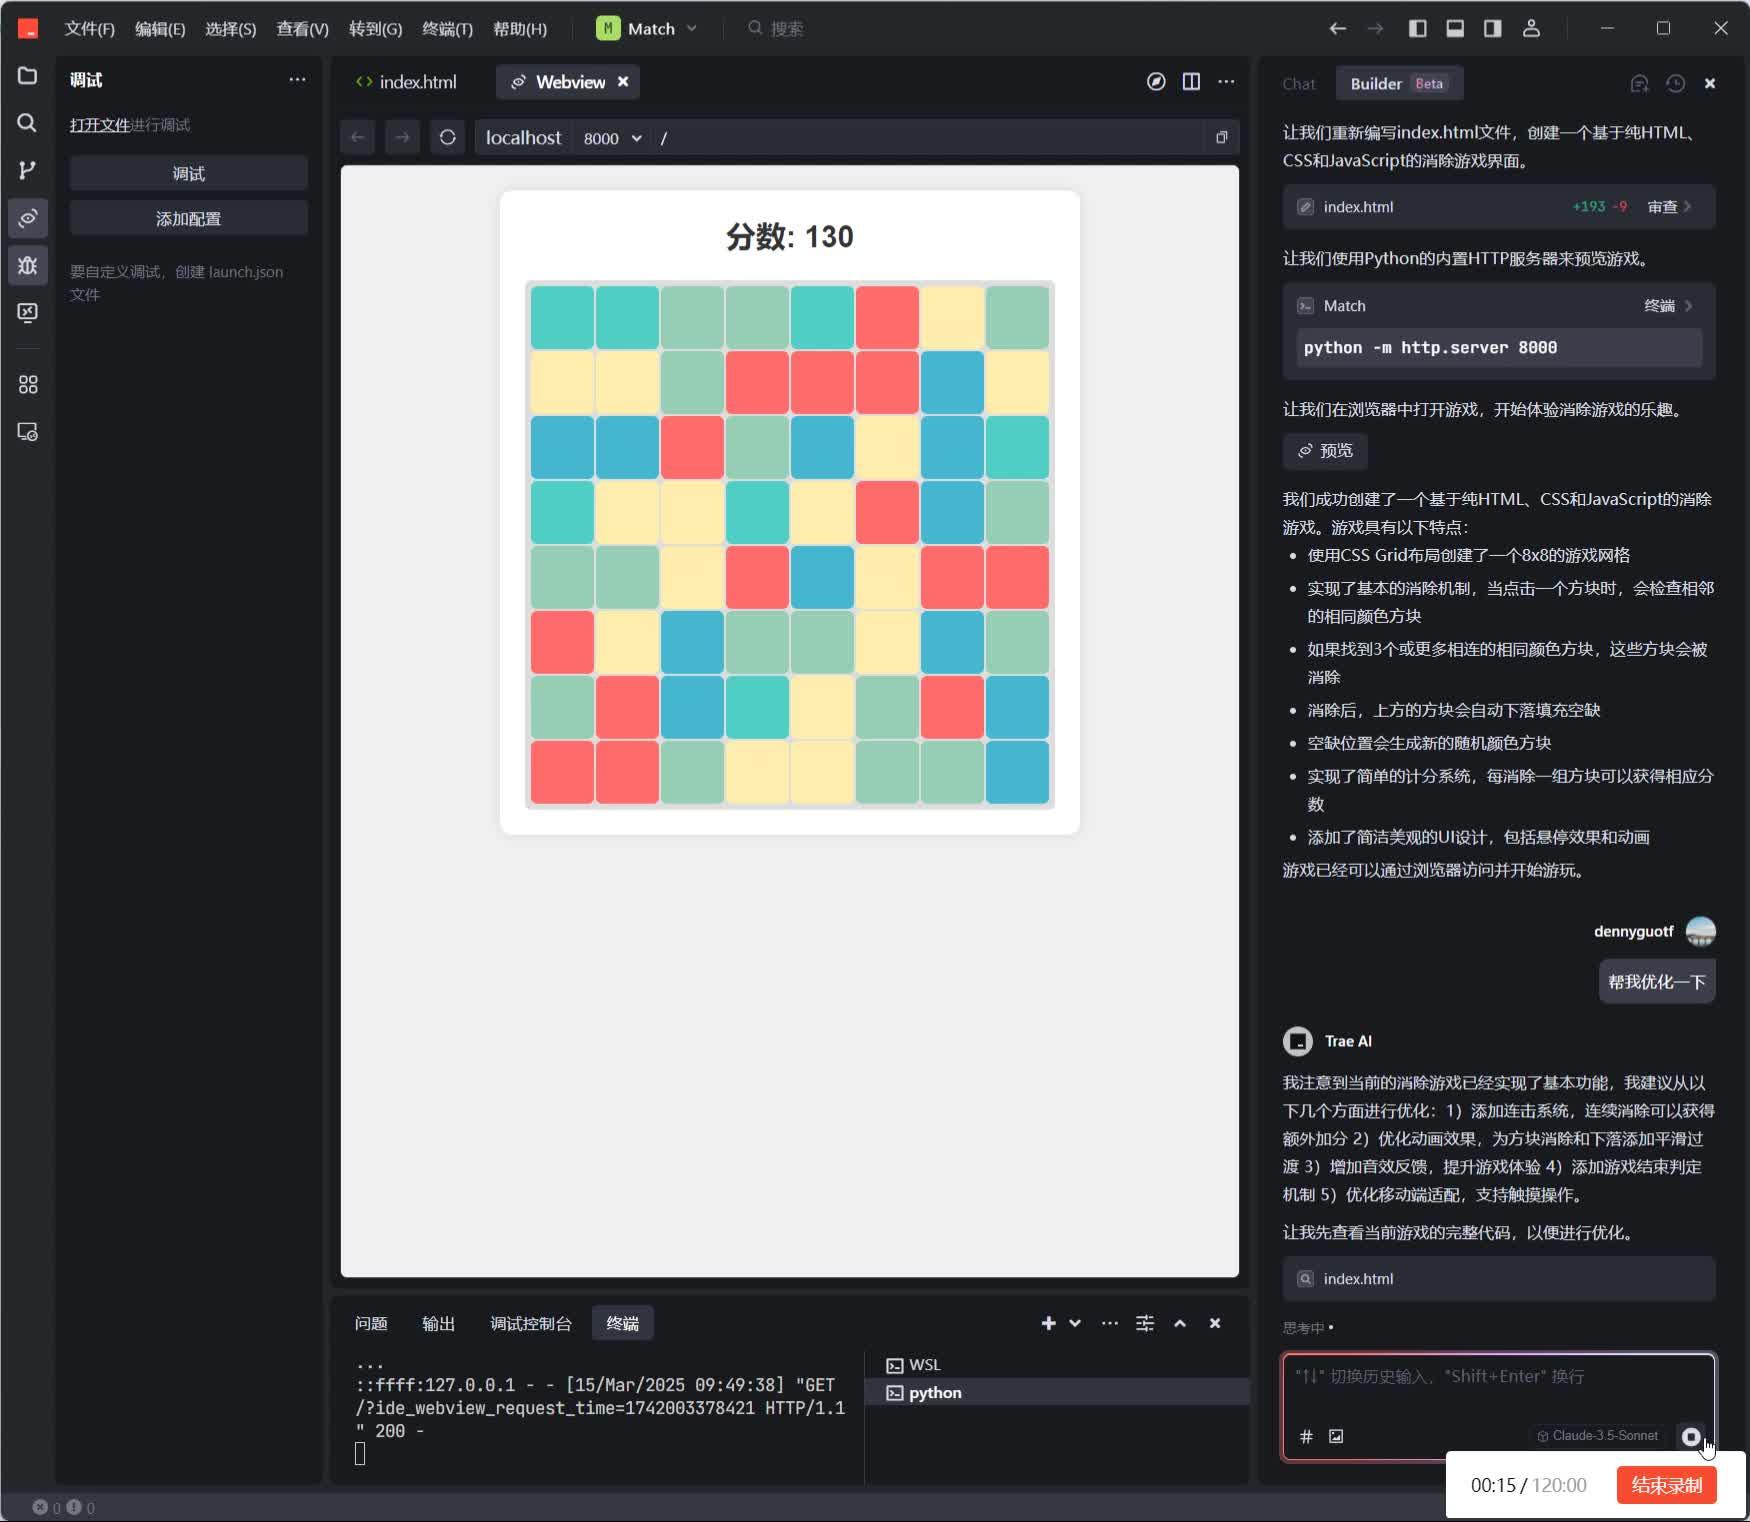The height and width of the screenshot is (1522, 1750).
Task: Click the 预览 preview button
Action: 1325,451
